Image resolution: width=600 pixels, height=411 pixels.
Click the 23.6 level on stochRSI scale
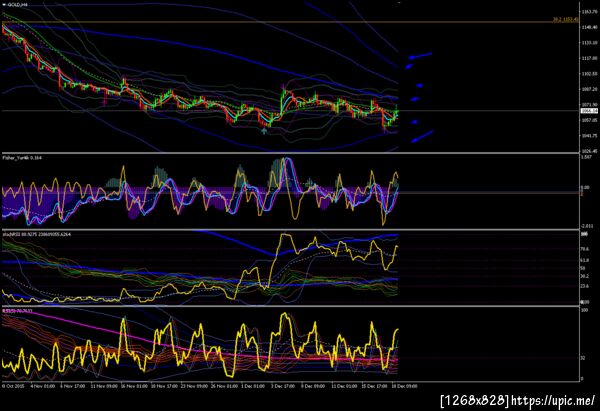tap(585, 286)
